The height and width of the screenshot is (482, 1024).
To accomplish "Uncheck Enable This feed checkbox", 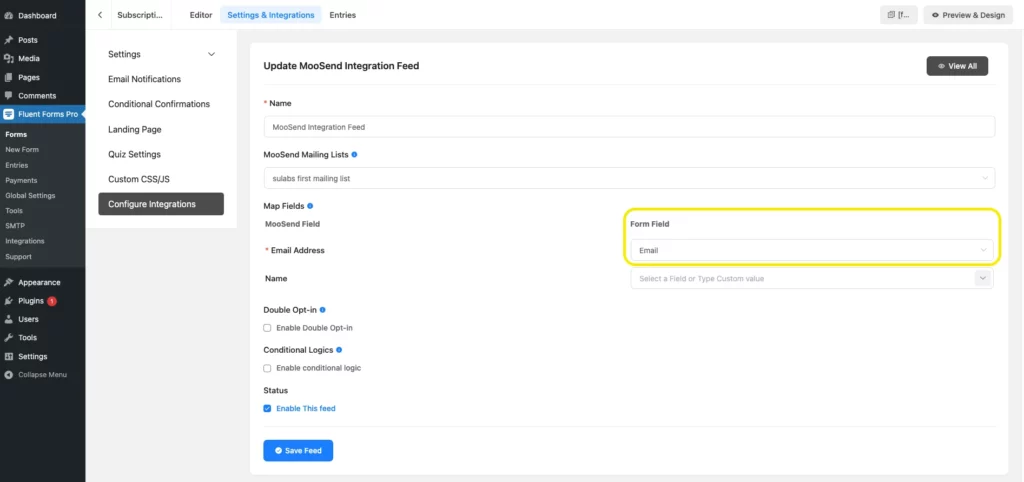I will [267, 409].
